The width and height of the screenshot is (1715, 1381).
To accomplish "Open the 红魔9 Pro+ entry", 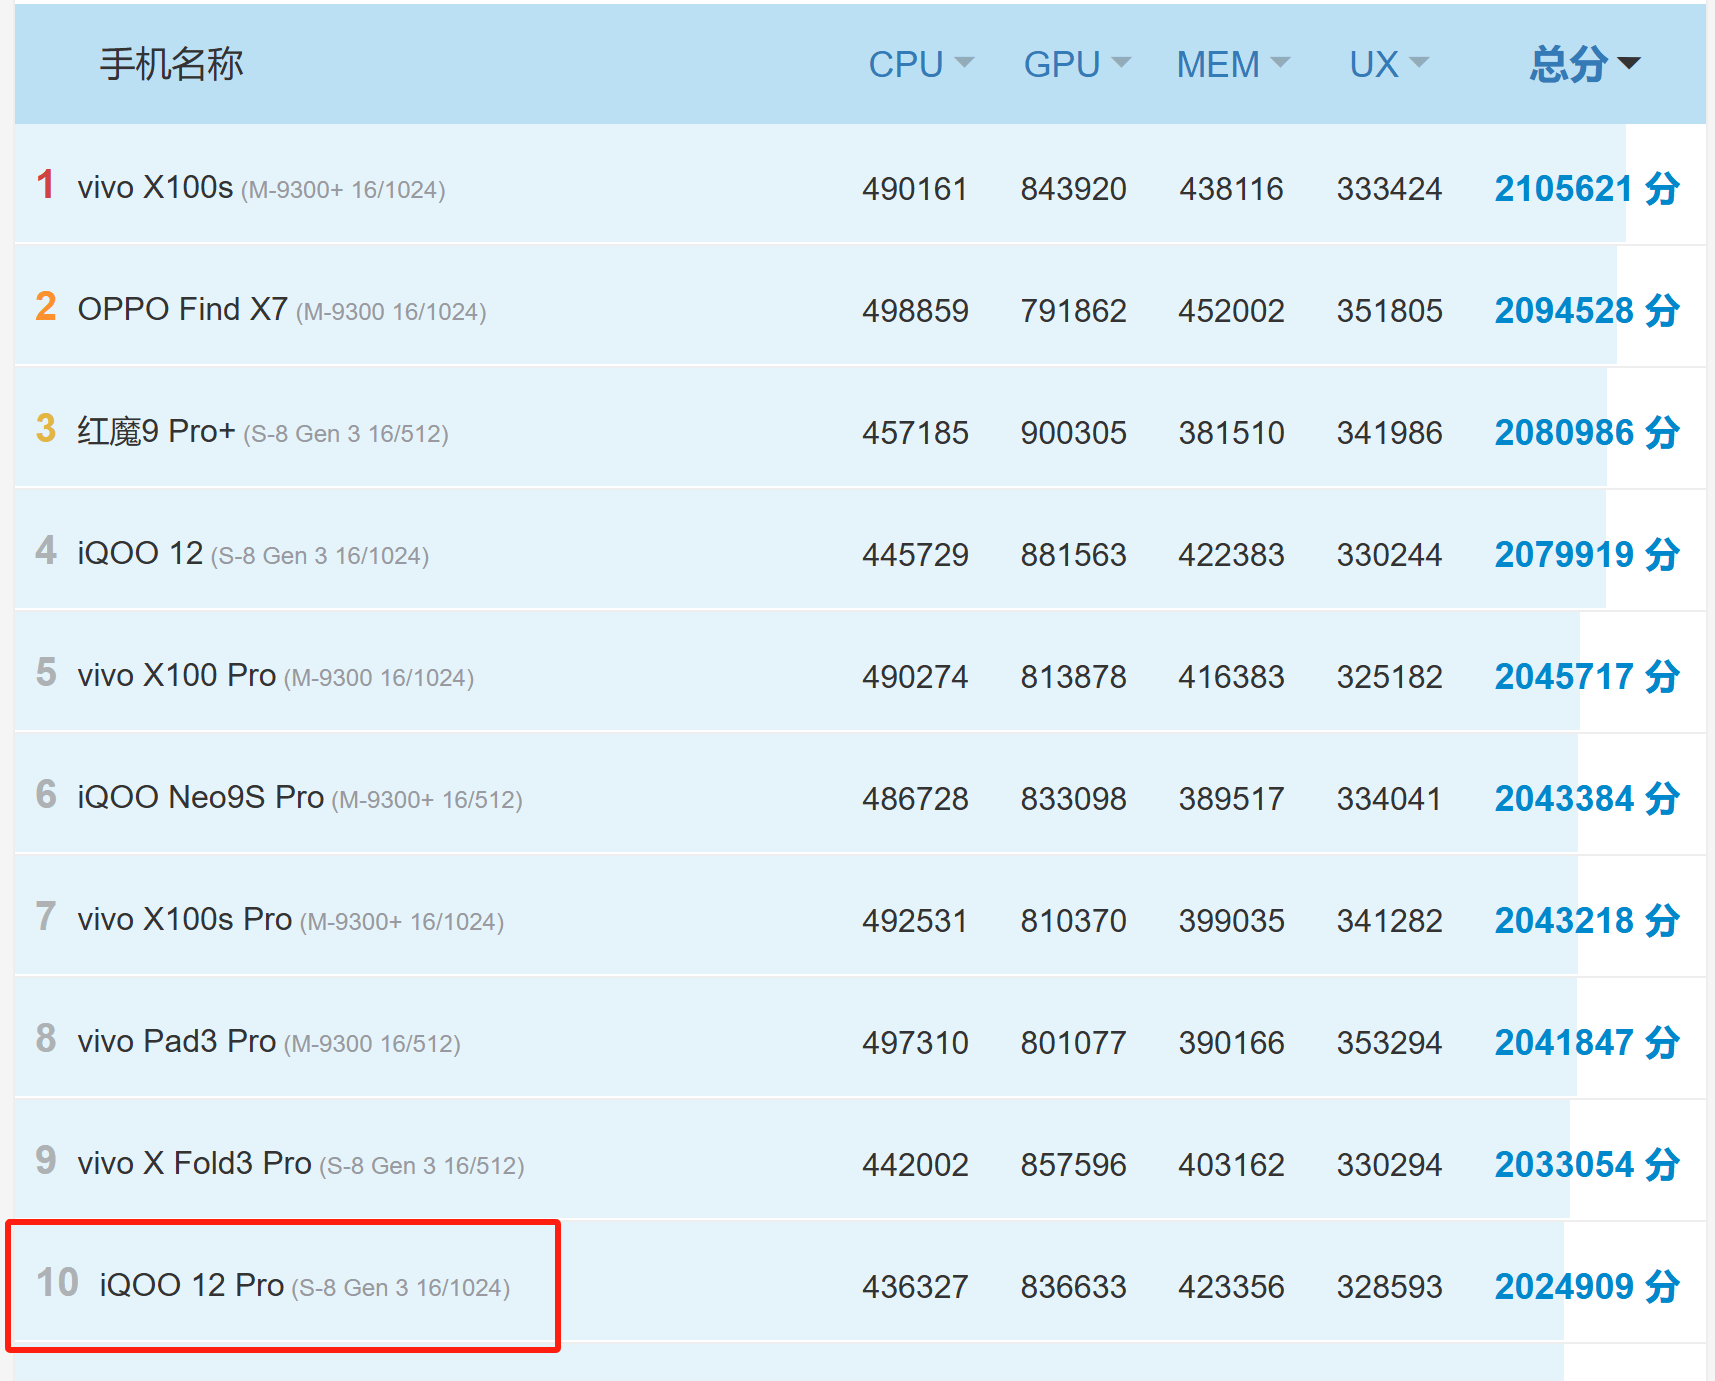I will [x=263, y=431].
